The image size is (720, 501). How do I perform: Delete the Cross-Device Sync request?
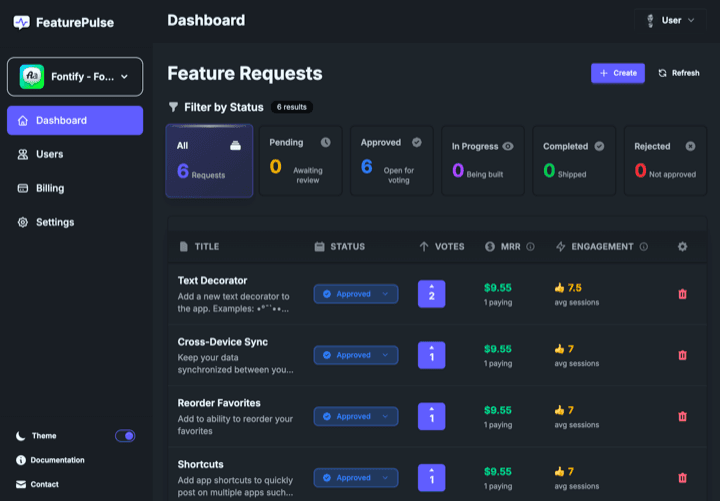click(682, 355)
